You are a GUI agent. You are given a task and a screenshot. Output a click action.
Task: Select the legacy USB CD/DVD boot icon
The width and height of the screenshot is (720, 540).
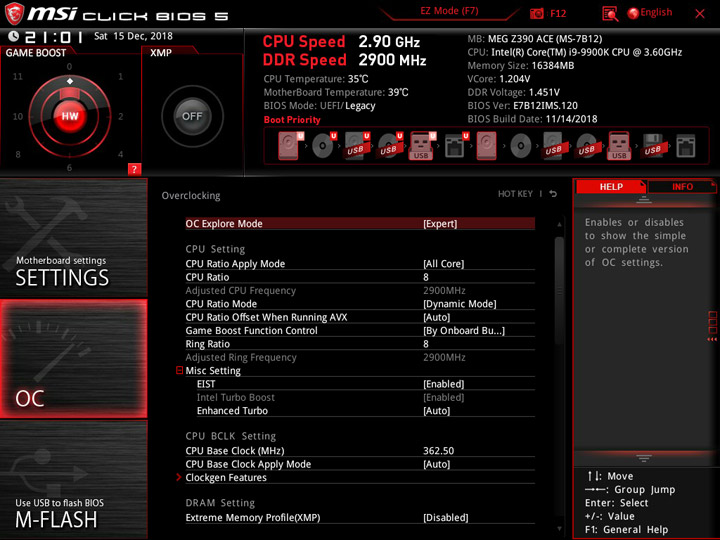(x=587, y=146)
